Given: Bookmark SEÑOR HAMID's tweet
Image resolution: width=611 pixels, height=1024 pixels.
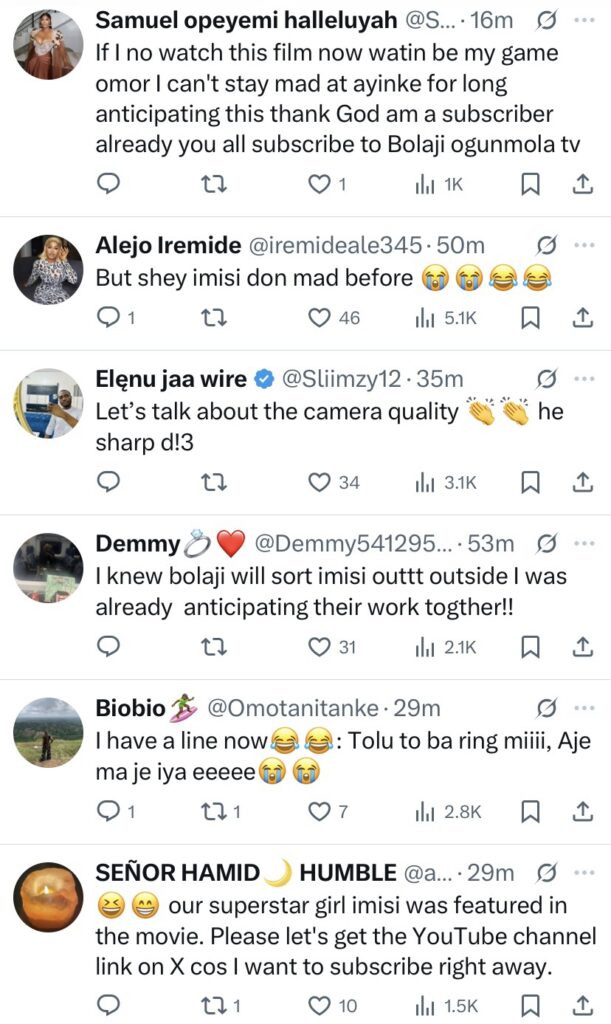Looking at the screenshot, I should click(x=532, y=1003).
